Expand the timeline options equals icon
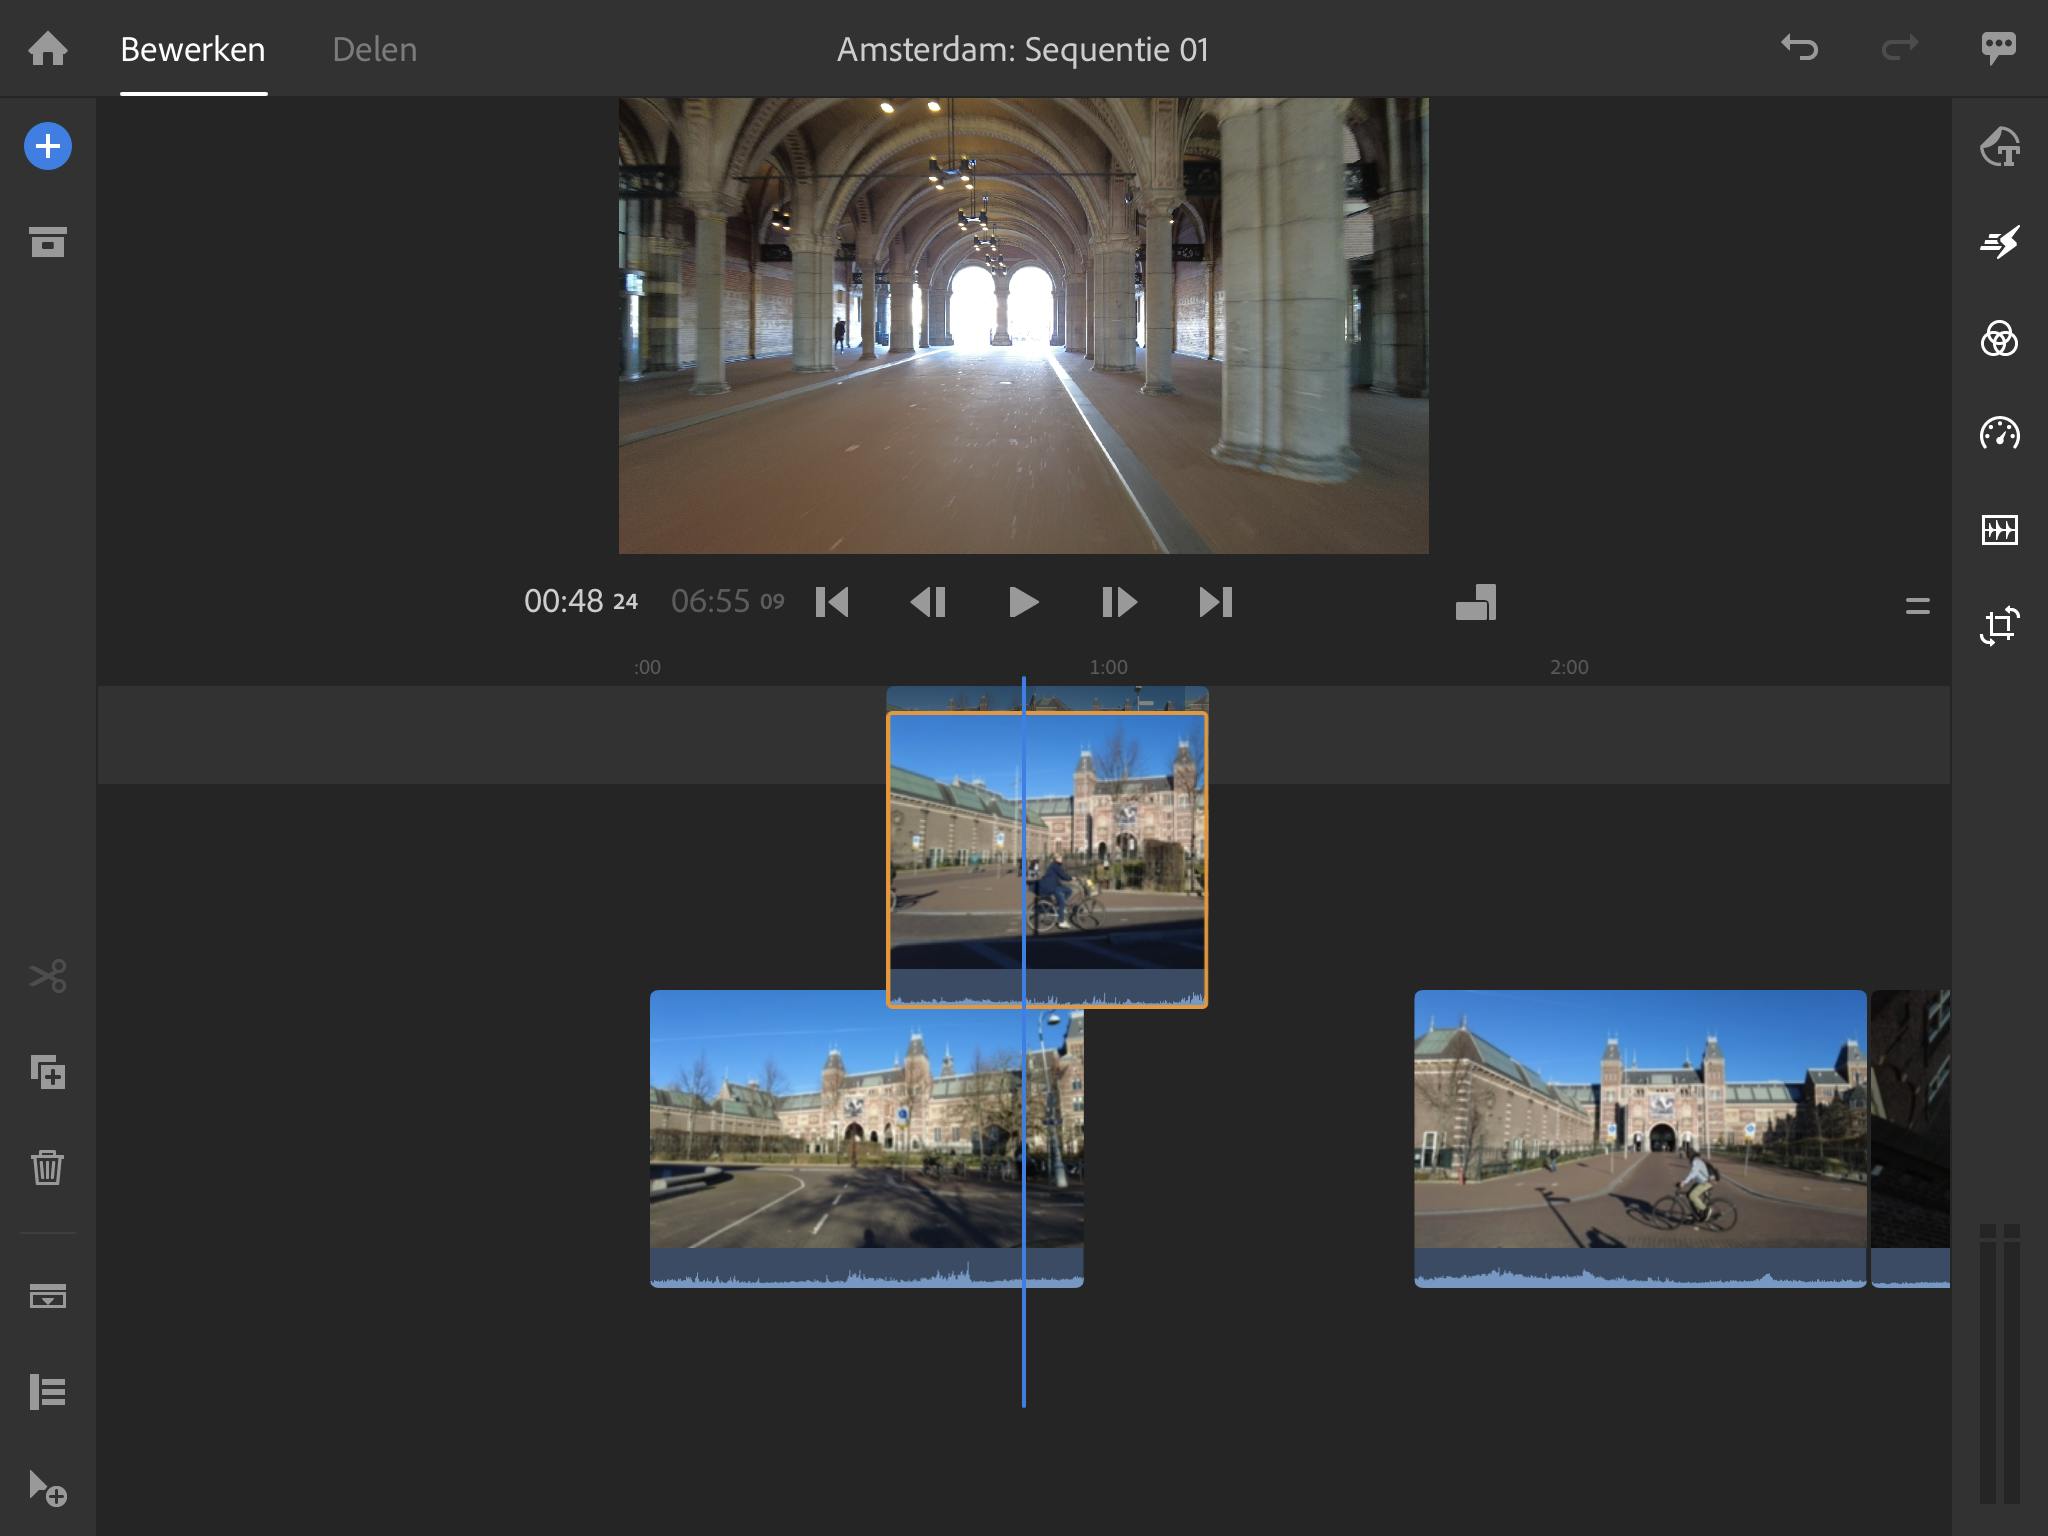This screenshot has width=2048, height=1536. (1917, 606)
